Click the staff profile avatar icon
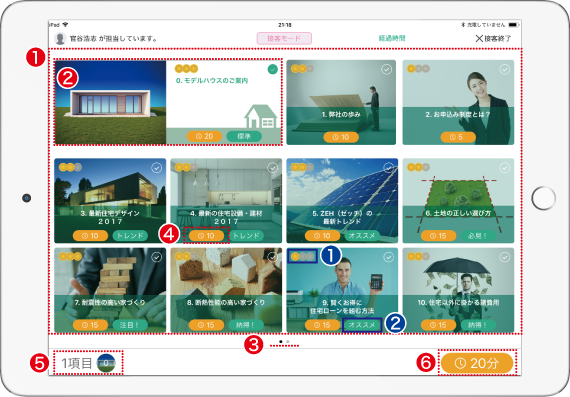Viewport: 570px width, 397px height. click(60, 38)
